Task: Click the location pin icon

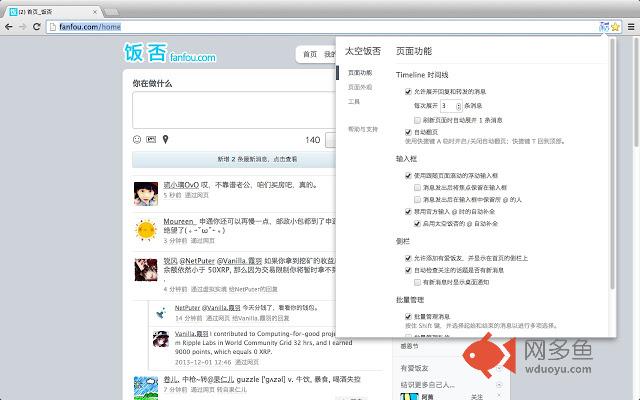Action: (x=165, y=139)
